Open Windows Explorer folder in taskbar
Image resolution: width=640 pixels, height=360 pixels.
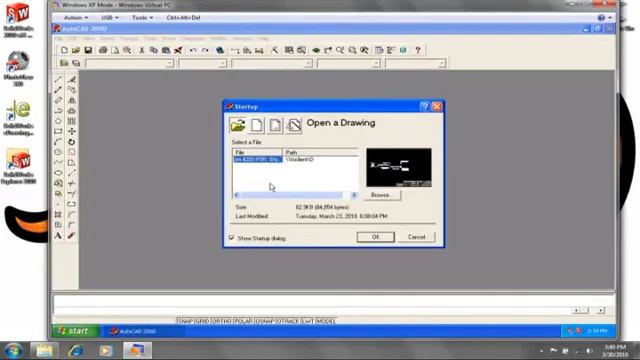pyautogui.click(x=44, y=350)
